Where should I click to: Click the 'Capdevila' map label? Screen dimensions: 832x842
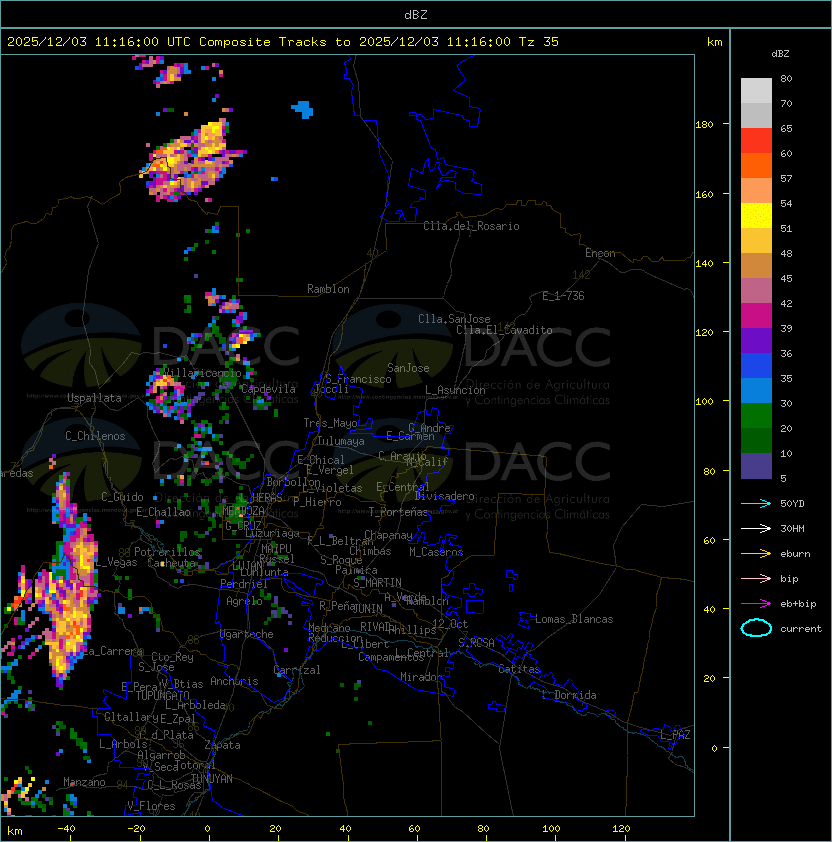click(268, 389)
